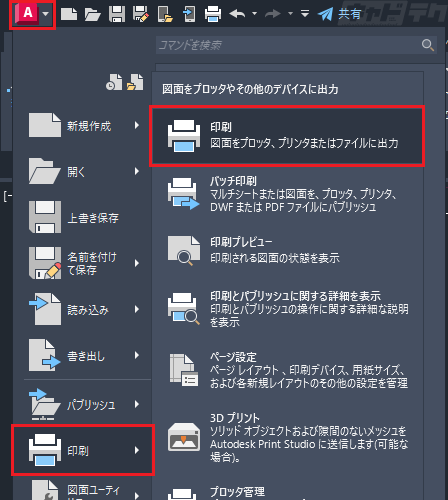The height and width of the screenshot is (500, 448).
Task: Click the Print icon in quick access toolbar
Action: (213, 14)
